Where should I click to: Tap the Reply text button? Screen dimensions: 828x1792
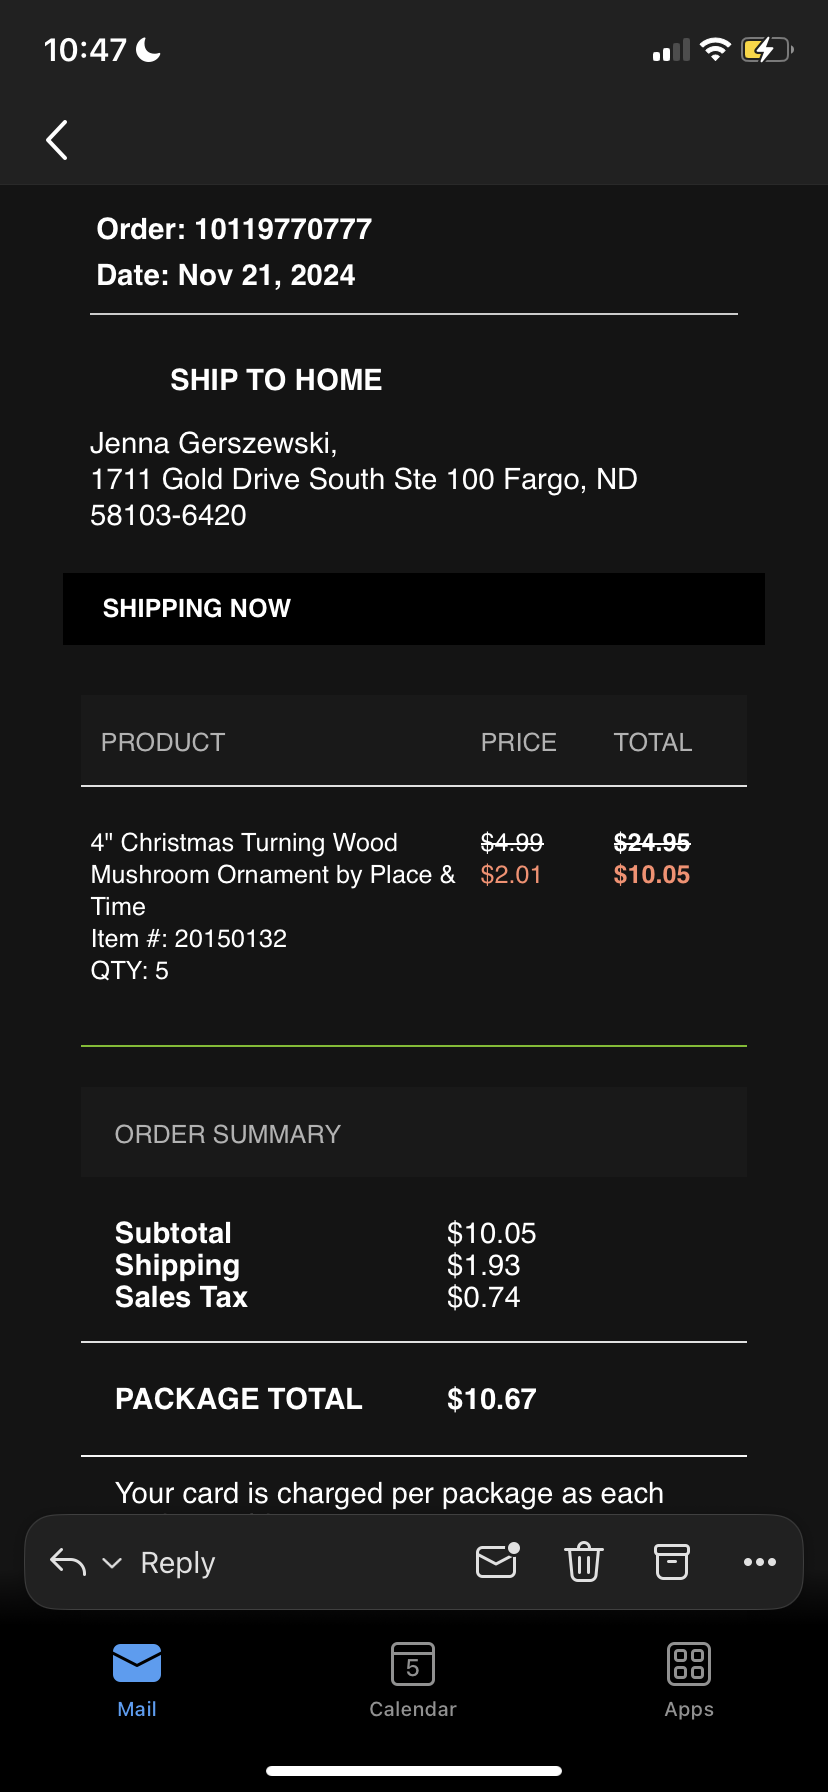pos(178,1563)
